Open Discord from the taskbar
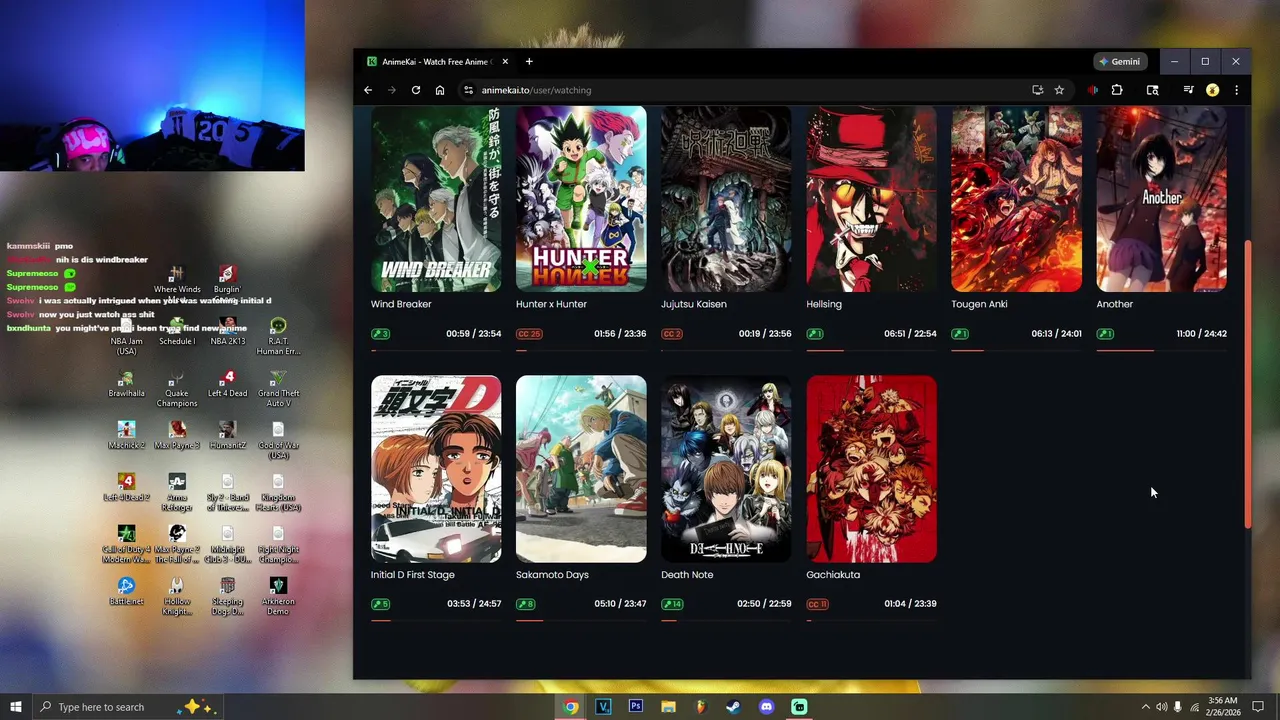Screen dimensions: 1280x720 (766, 707)
